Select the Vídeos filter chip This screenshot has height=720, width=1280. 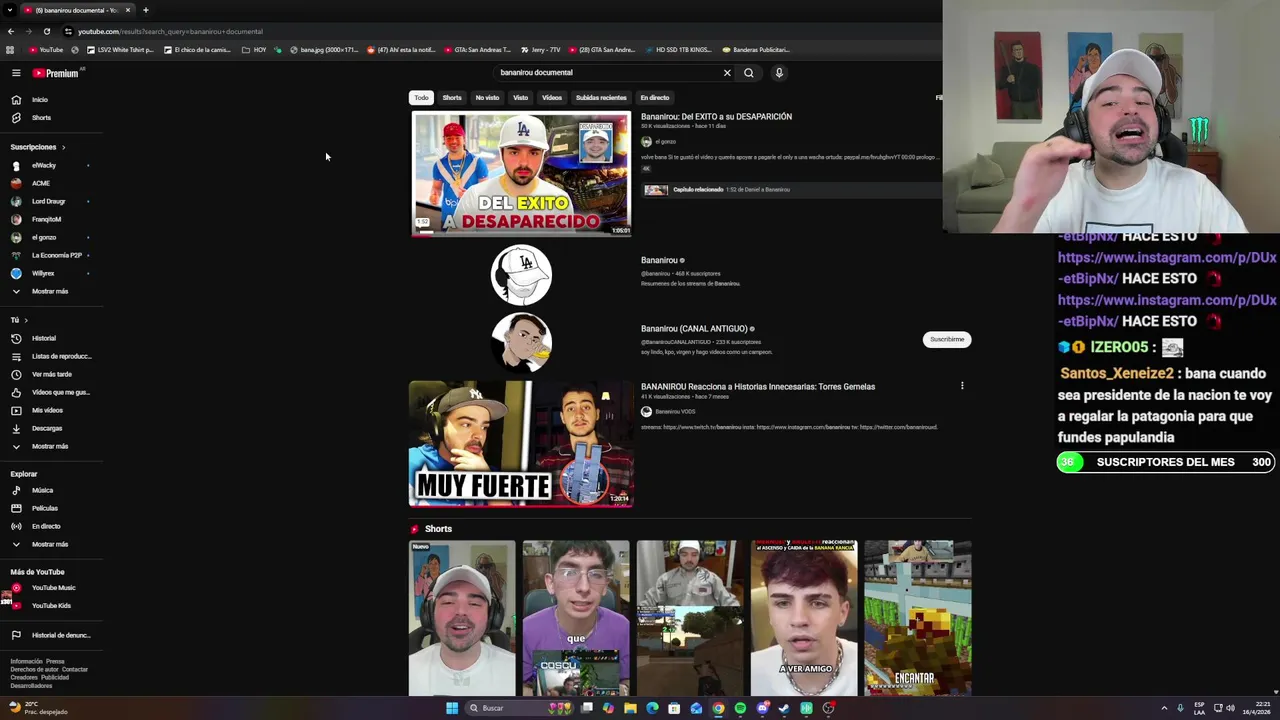pos(552,98)
